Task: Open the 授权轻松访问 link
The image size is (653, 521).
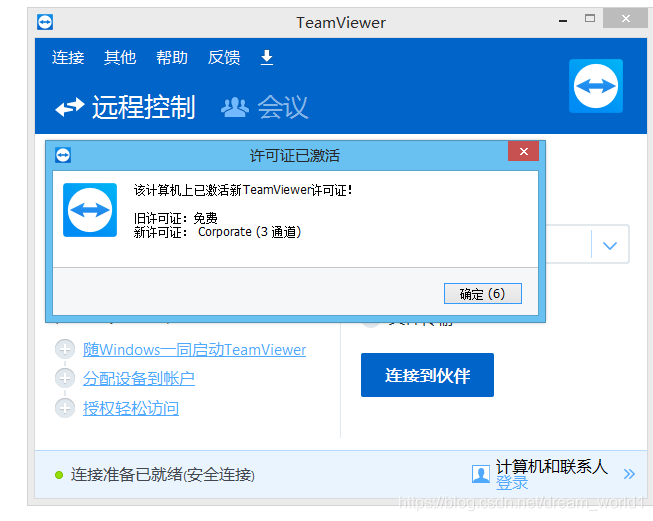Action: click(x=131, y=408)
